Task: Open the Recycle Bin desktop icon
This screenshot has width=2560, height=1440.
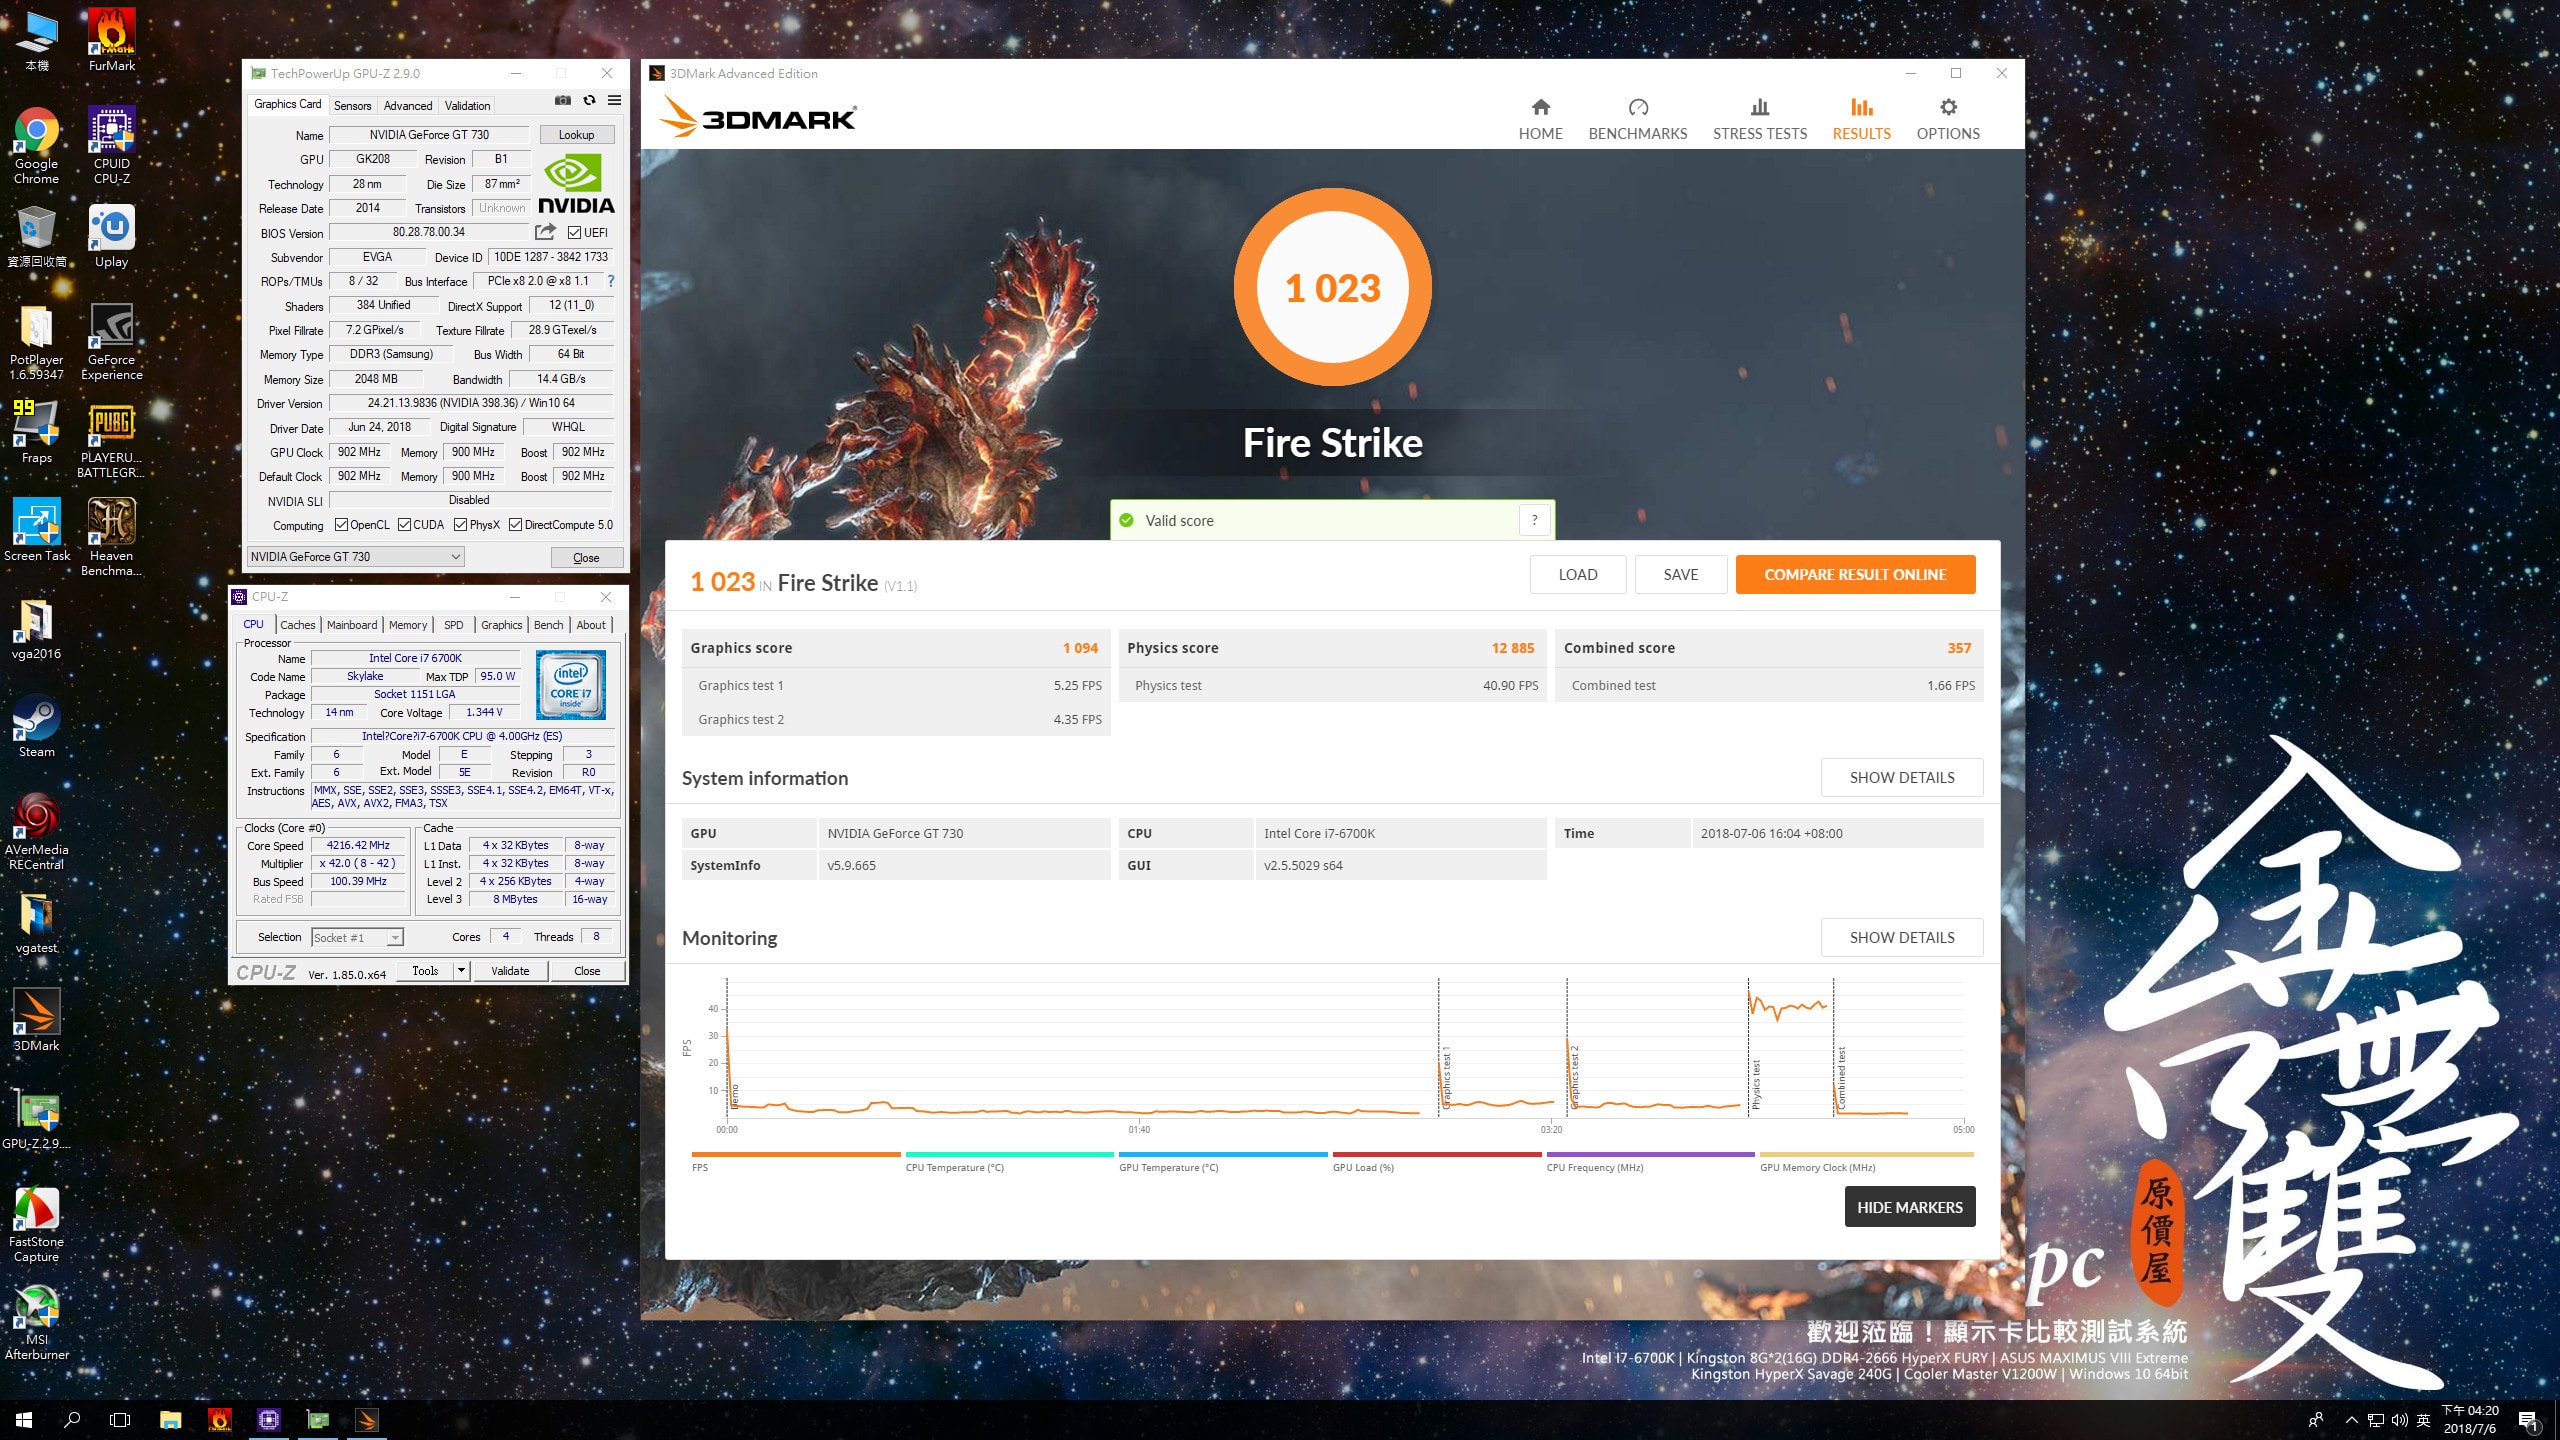Action: [36, 236]
